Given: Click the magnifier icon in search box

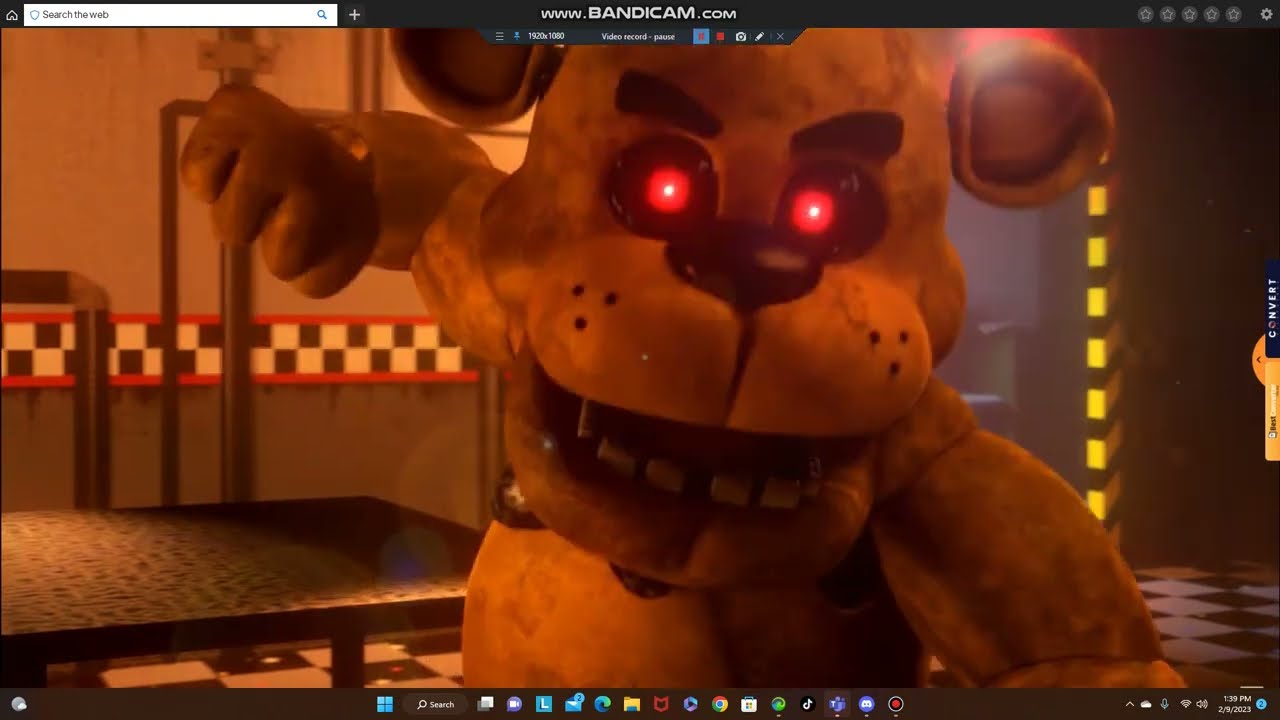Looking at the screenshot, I should (322, 15).
